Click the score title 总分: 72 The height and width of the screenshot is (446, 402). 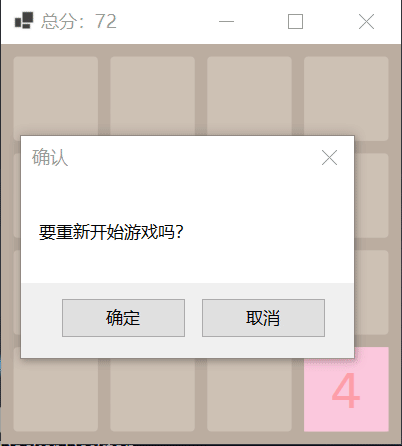click(79, 21)
